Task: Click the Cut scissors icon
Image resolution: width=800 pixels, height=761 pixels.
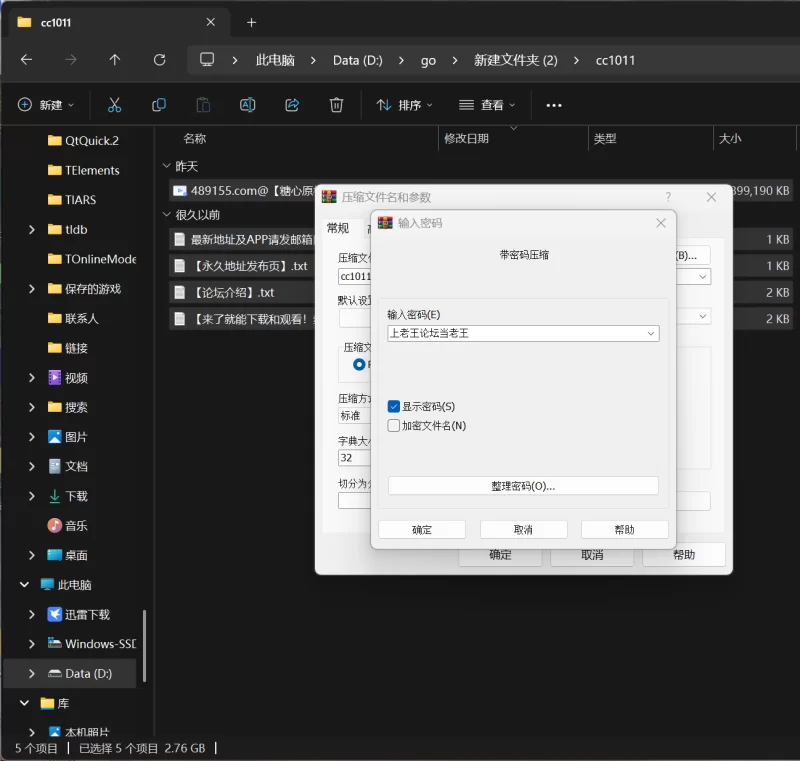Action: (114, 105)
